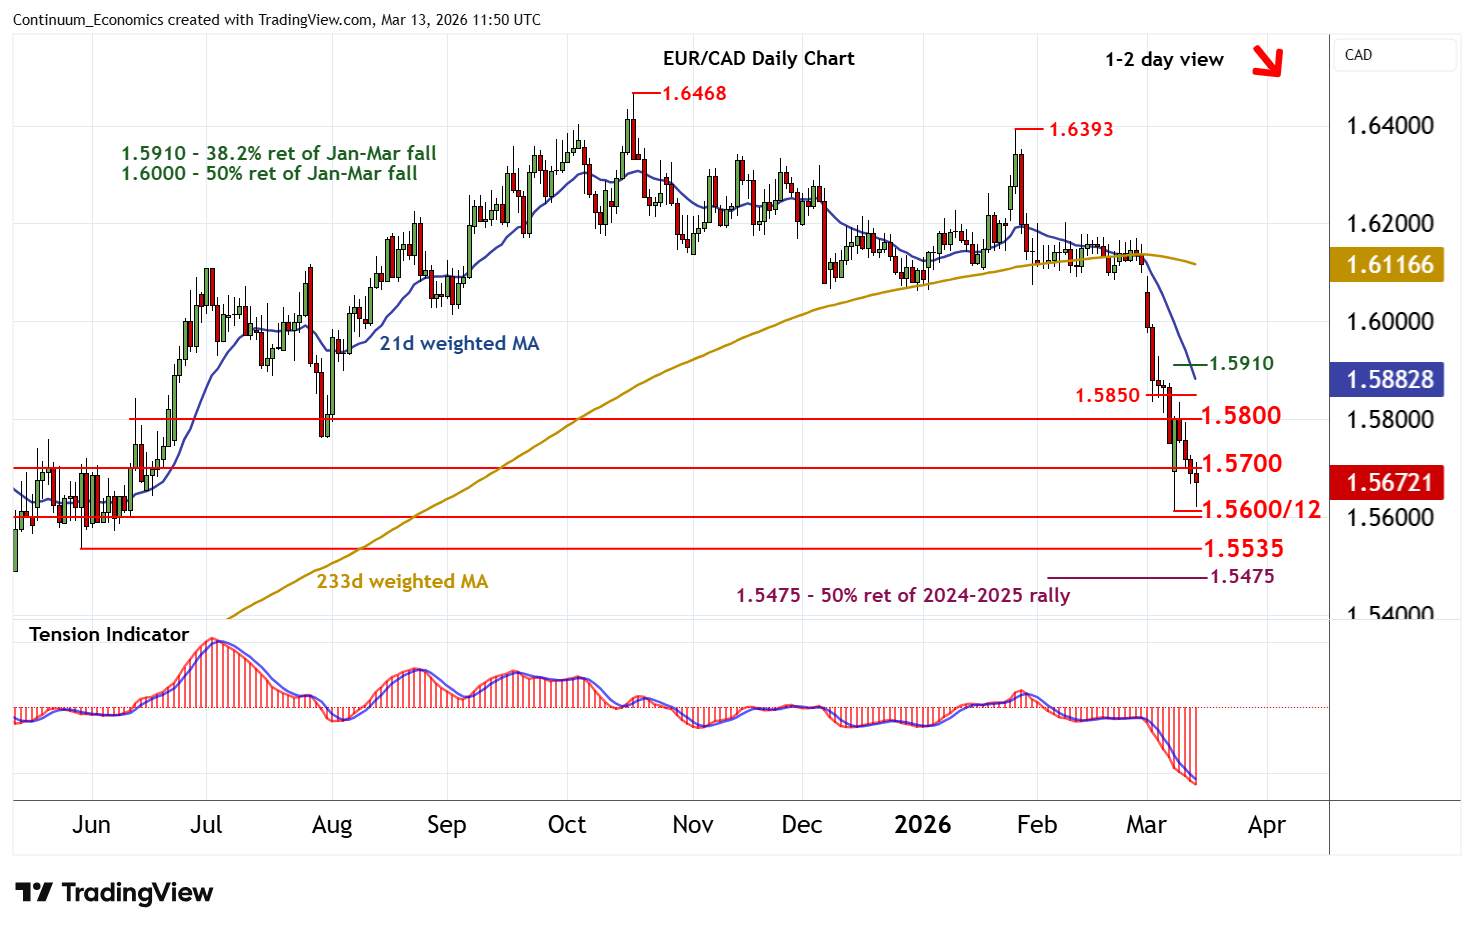The width and height of the screenshot is (1474, 930).
Task: Click the red downward trend arrow
Action: point(1267,61)
